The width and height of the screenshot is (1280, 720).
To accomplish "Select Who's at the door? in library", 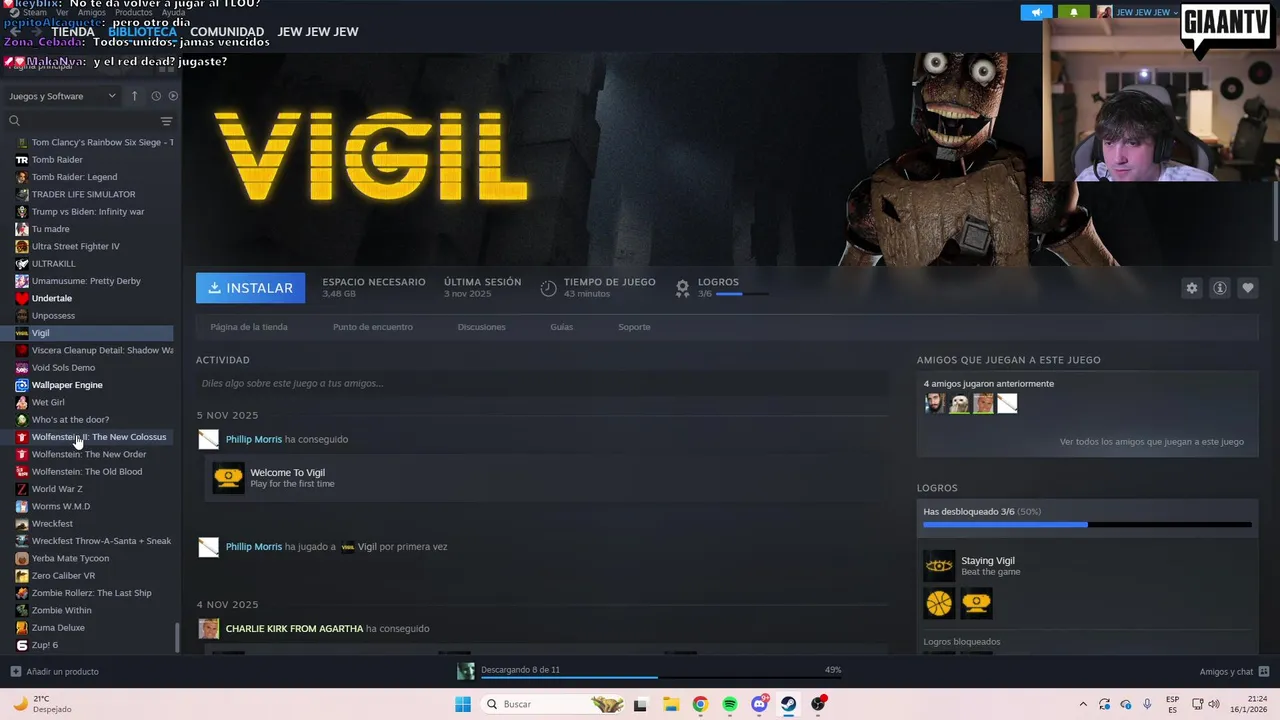I will 70,420.
